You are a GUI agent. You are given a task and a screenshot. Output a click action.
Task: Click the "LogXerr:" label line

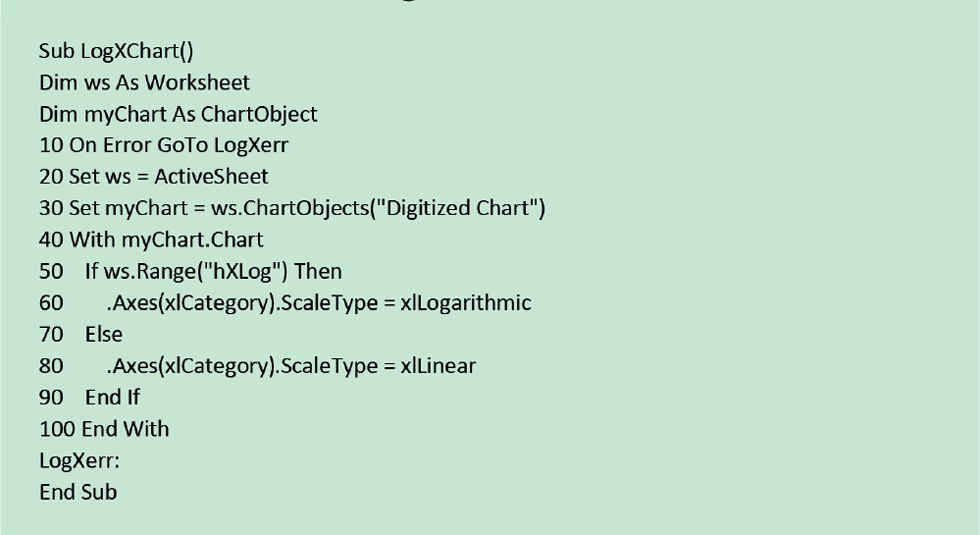79,461
